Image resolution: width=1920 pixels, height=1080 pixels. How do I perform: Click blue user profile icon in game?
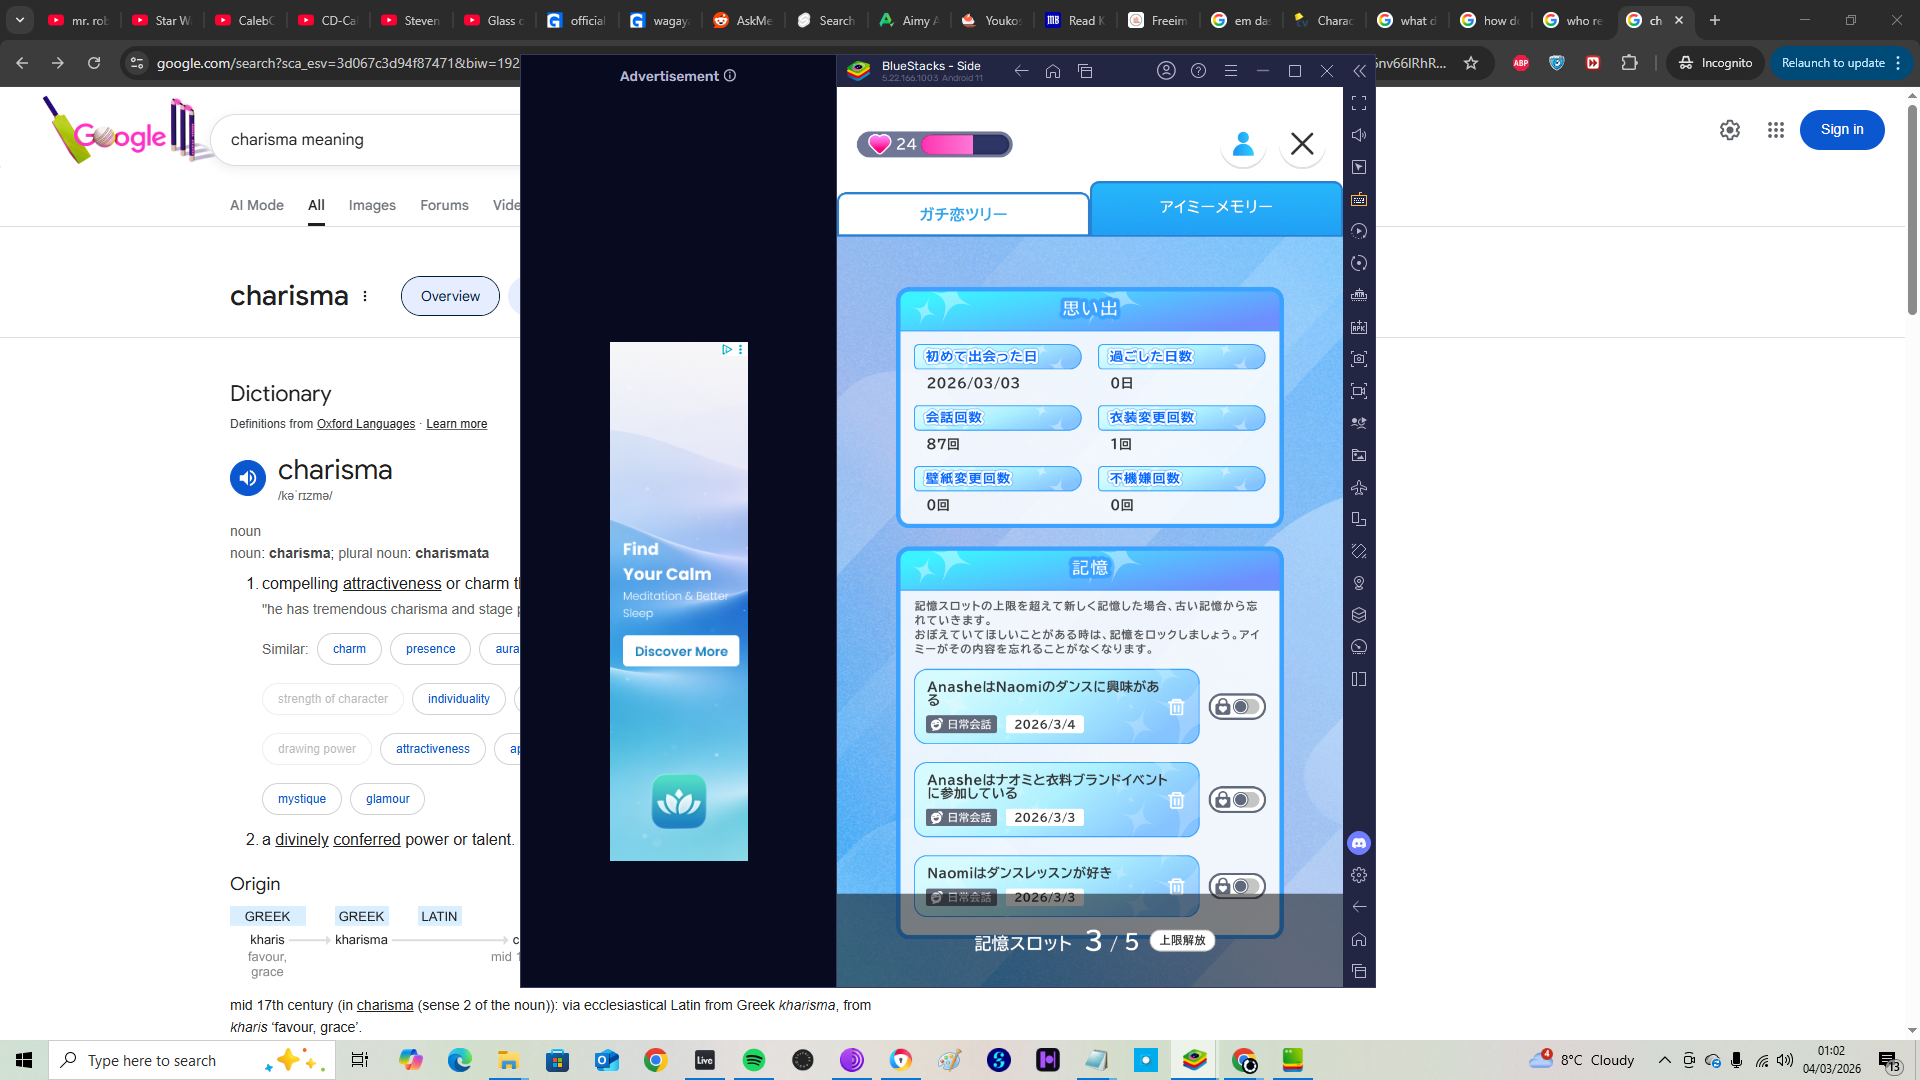[x=1243, y=144]
